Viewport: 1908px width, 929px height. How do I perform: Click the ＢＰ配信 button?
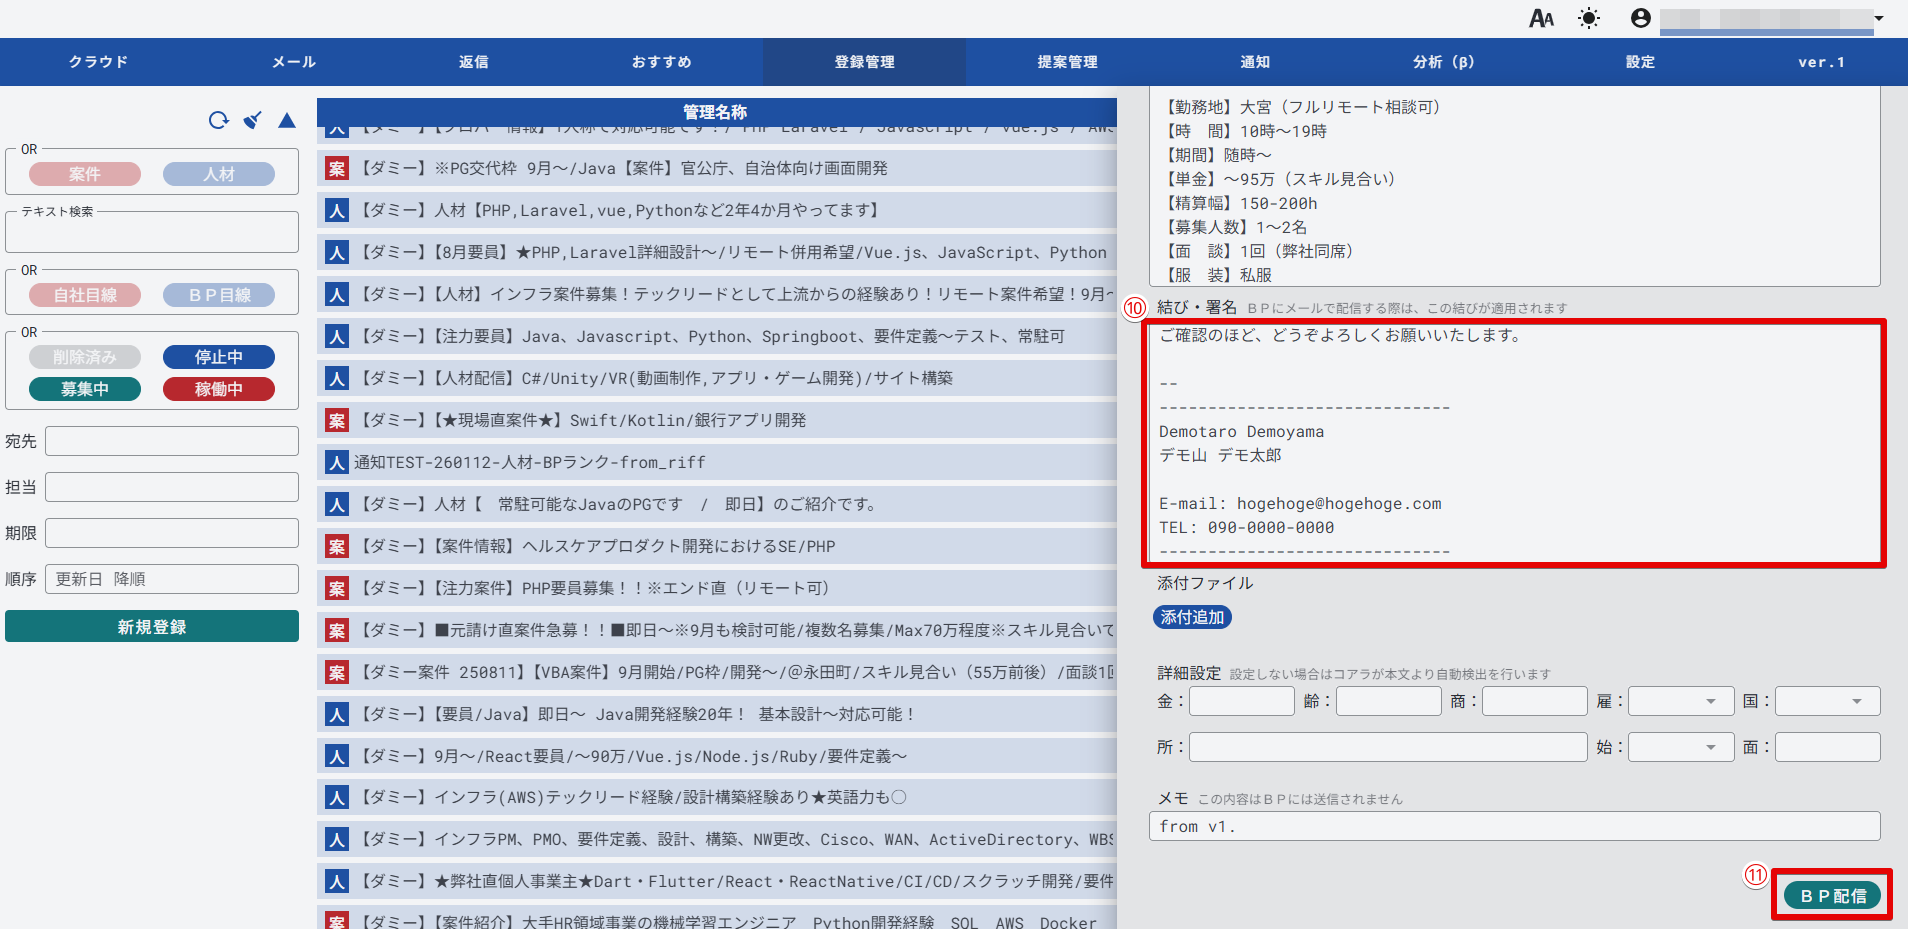point(1833,896)
